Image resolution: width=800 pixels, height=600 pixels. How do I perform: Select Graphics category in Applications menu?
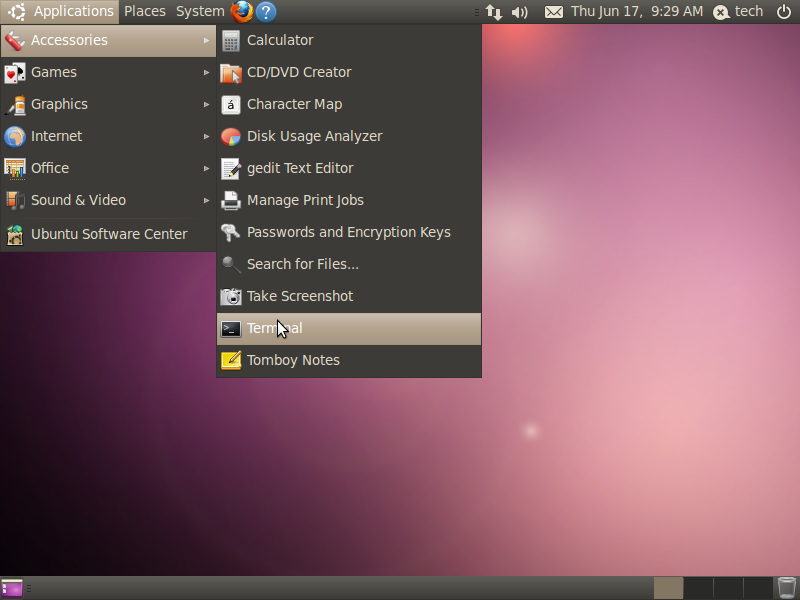pyautogui.click(x=108, y=104)
